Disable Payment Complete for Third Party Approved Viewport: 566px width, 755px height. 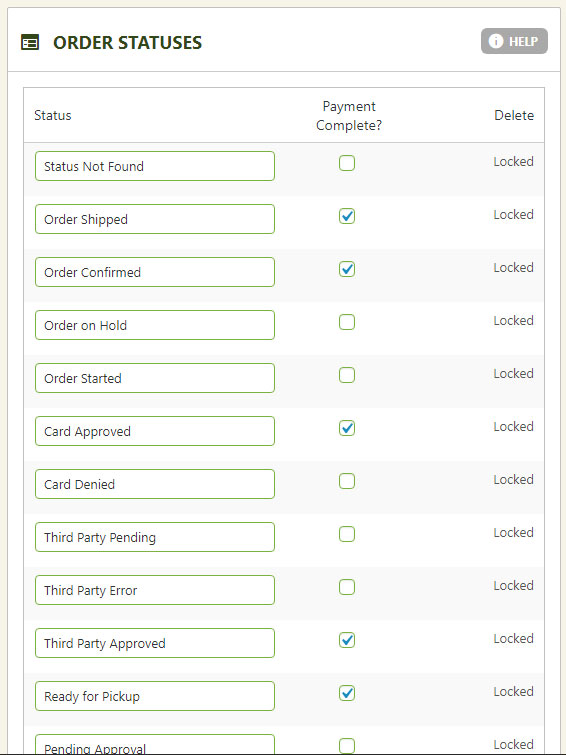coord(347,640)
